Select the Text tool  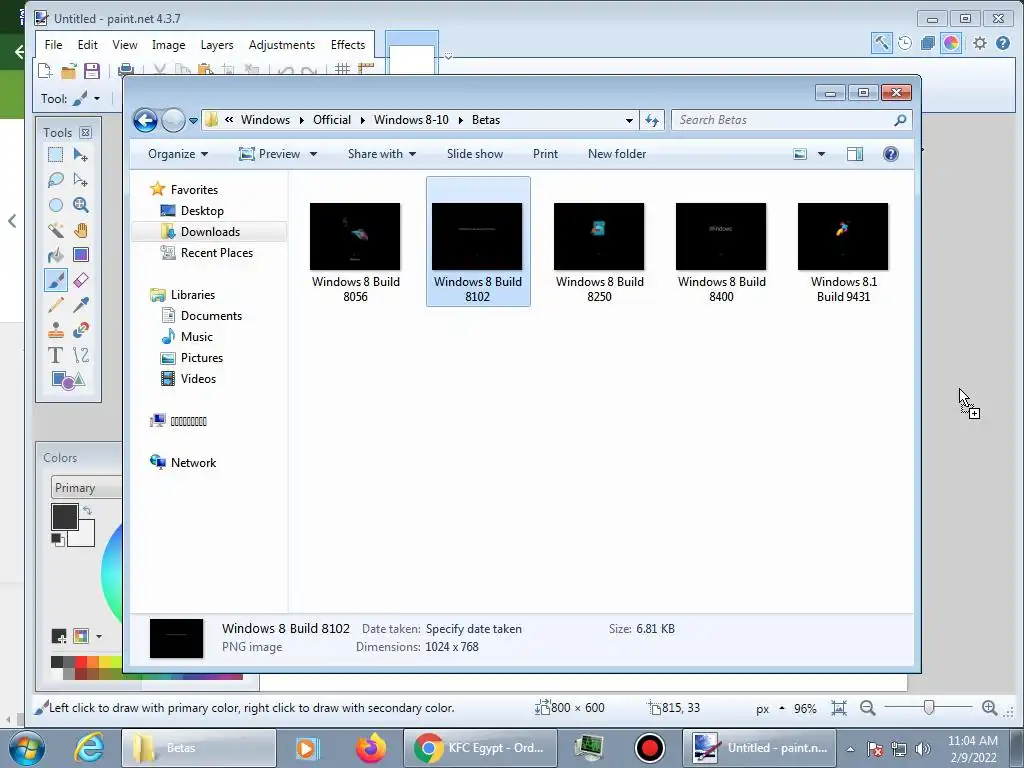pos(56,355)
